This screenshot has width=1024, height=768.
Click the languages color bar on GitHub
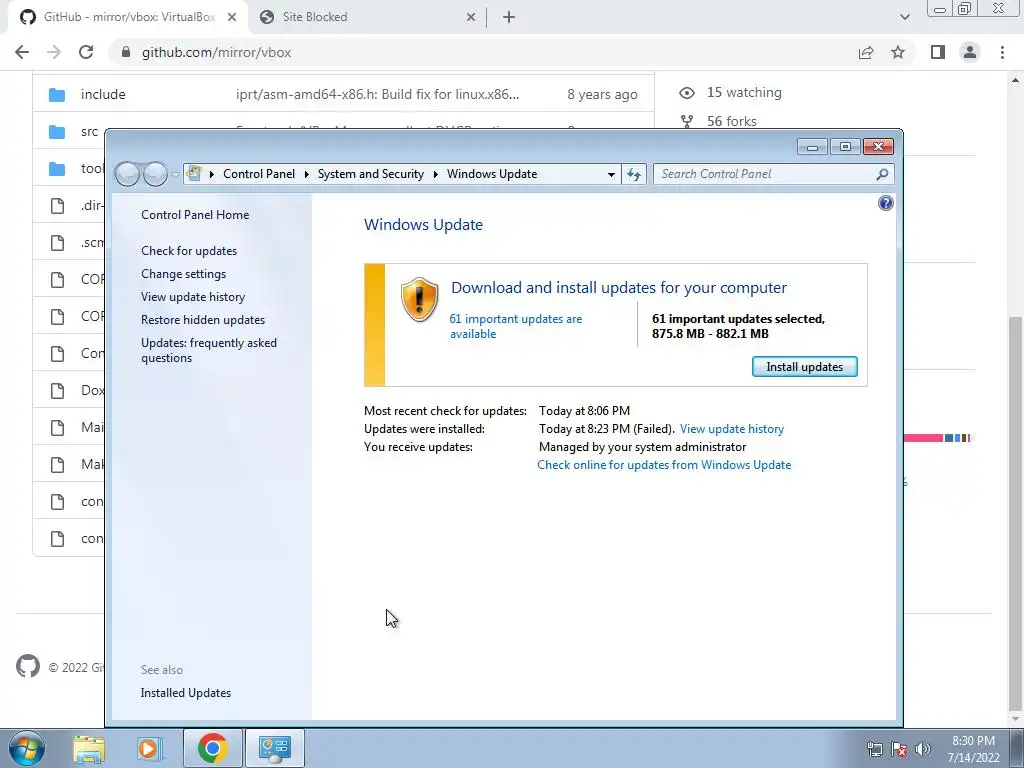(938, 438)
